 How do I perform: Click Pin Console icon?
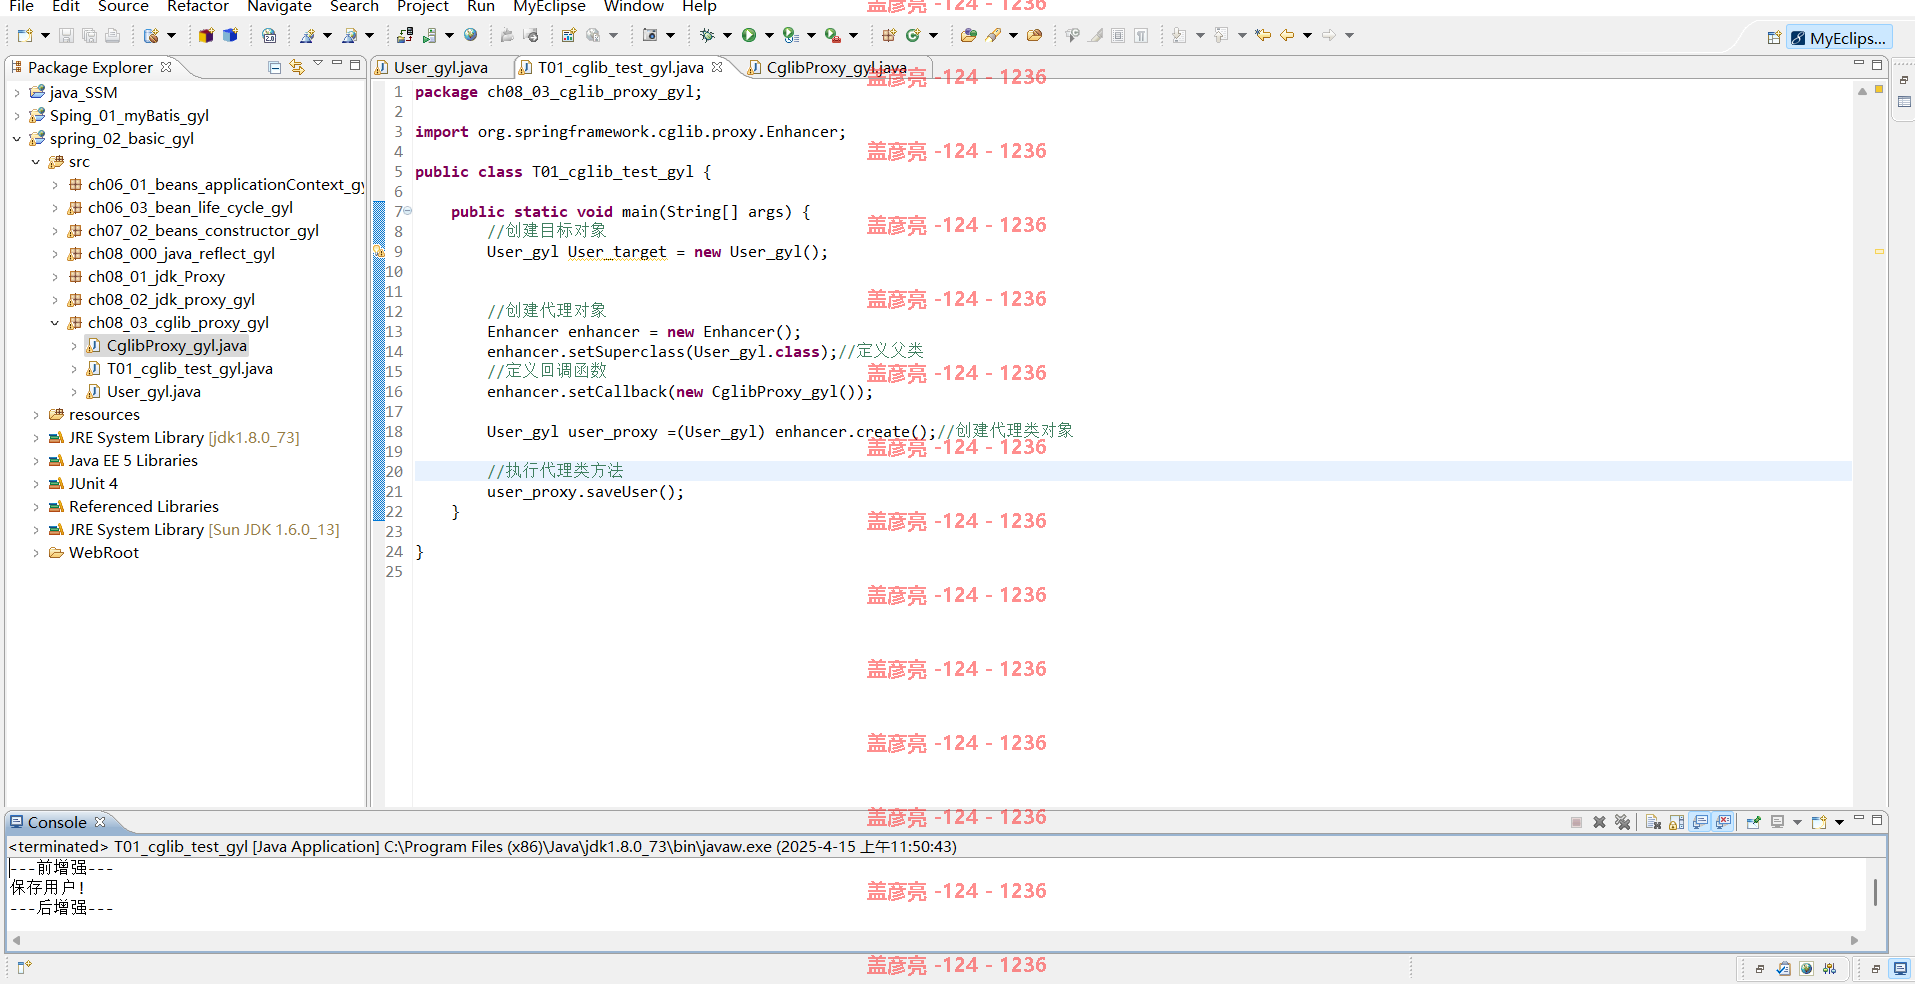pyautogui.click(x=1753, y=822)
